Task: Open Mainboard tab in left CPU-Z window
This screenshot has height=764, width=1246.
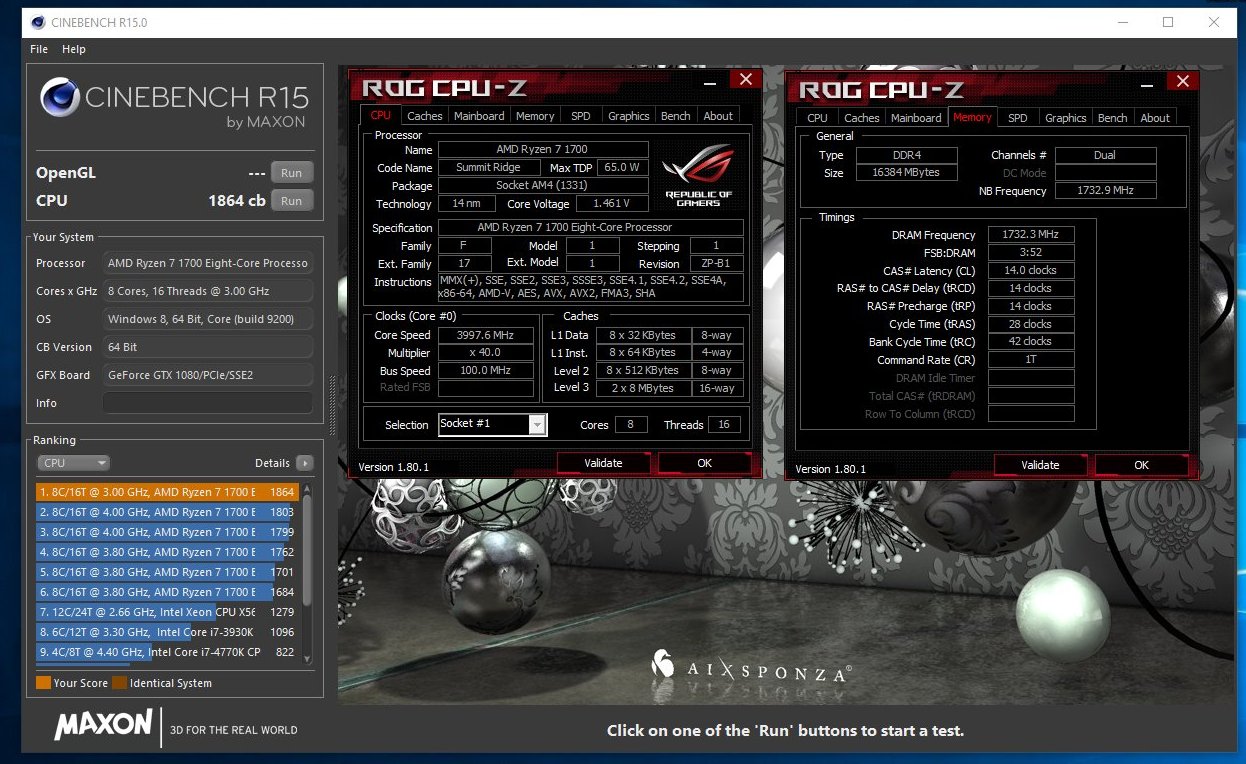Action: (479, 116)
